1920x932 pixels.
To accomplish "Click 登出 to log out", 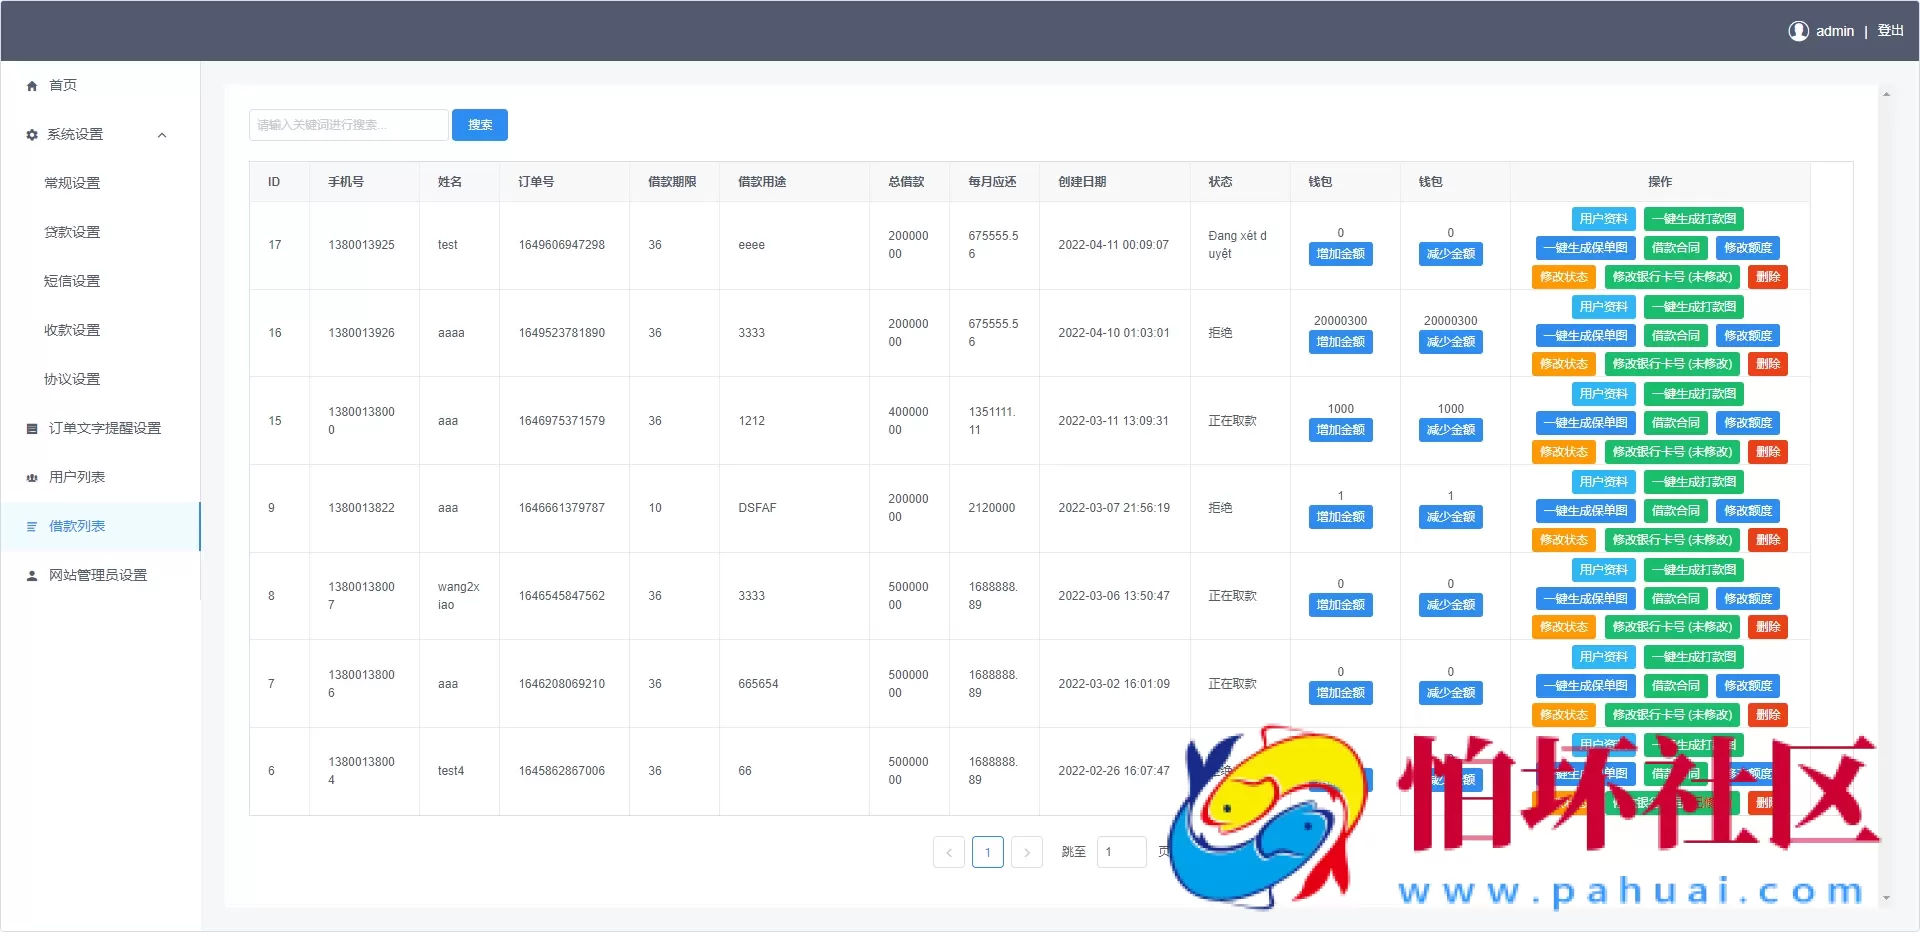I will click(1890, 31).
